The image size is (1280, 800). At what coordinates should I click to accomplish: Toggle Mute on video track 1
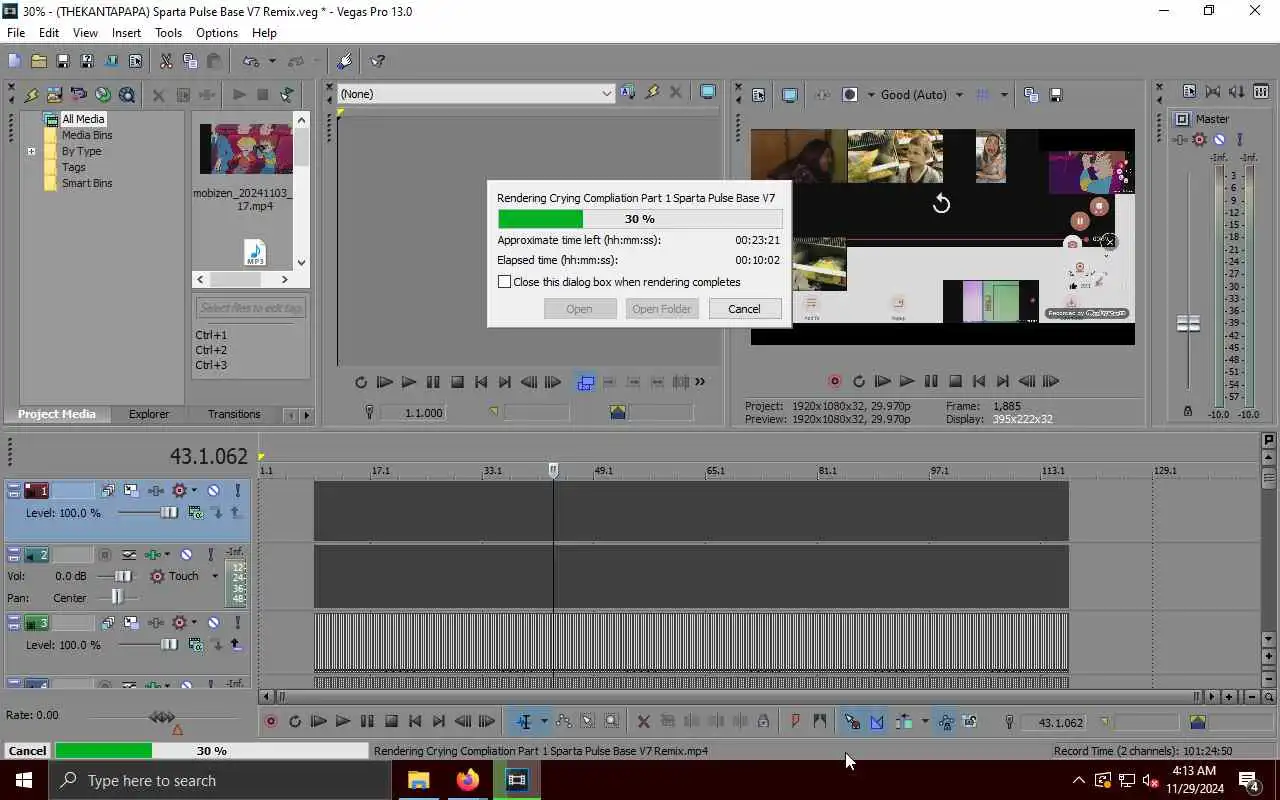[x=213, y=490]
